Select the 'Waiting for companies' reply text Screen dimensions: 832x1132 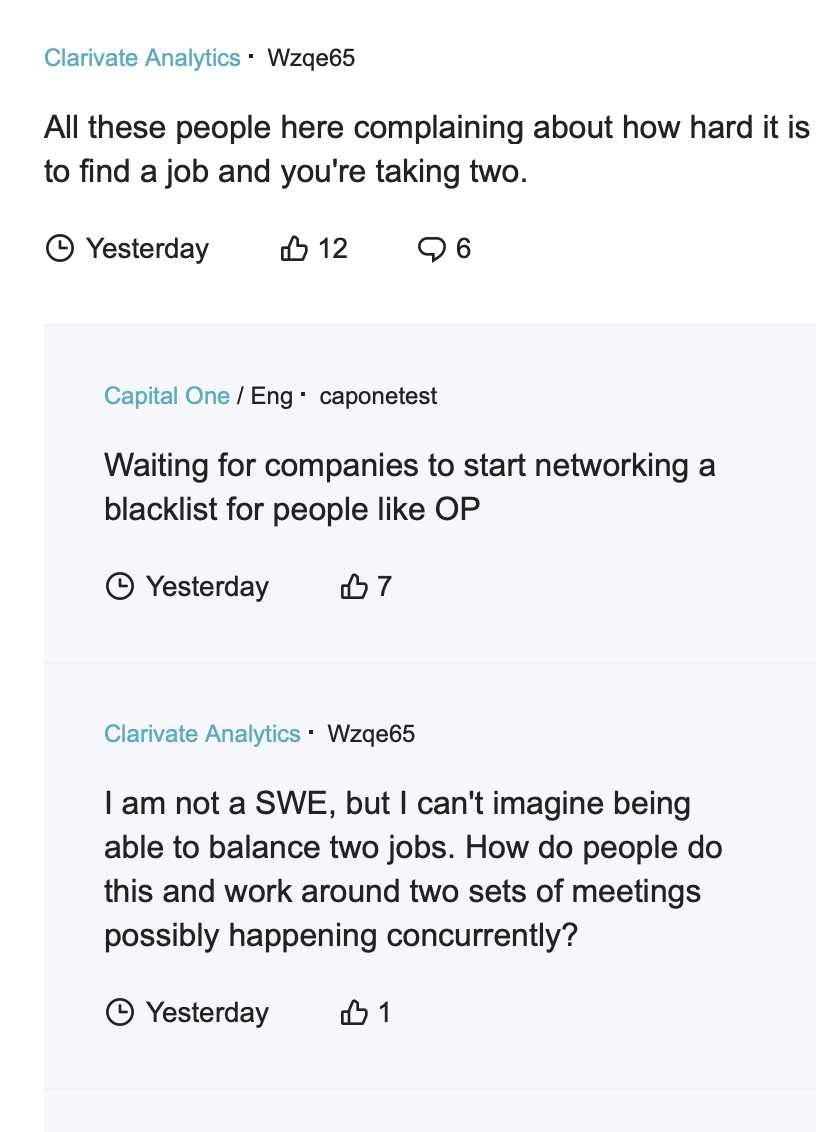point(410,487)
